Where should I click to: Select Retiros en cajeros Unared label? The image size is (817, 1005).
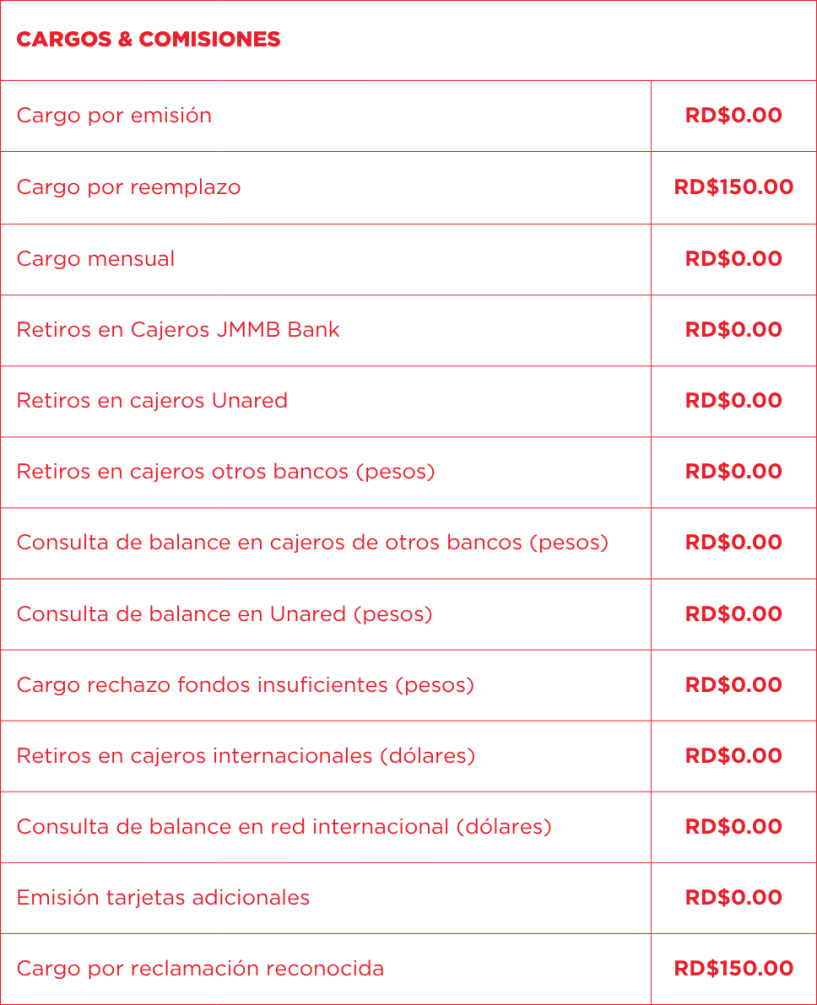pyautogui.click(x=152, y=401)
